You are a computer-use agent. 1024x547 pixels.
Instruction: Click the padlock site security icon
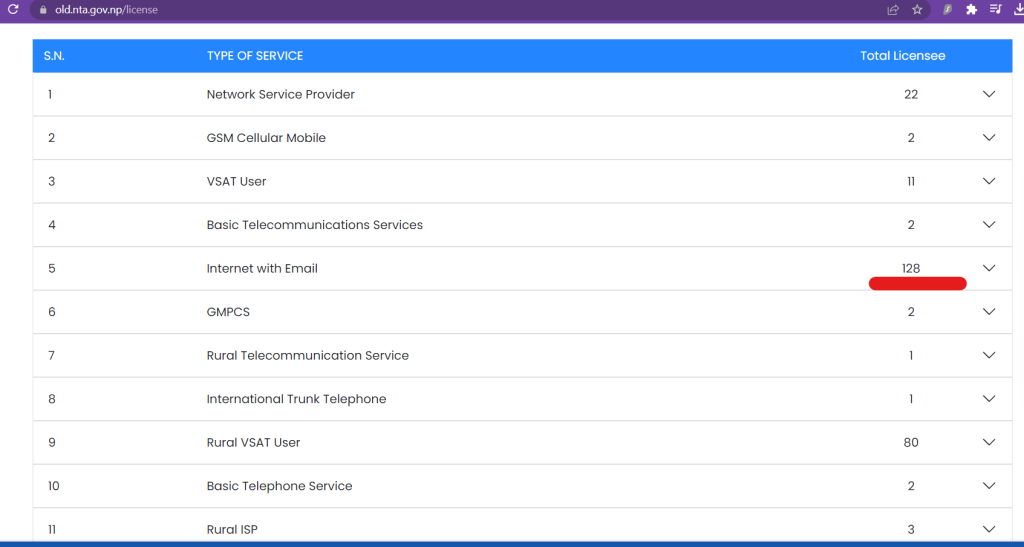(x=43, y=10)
